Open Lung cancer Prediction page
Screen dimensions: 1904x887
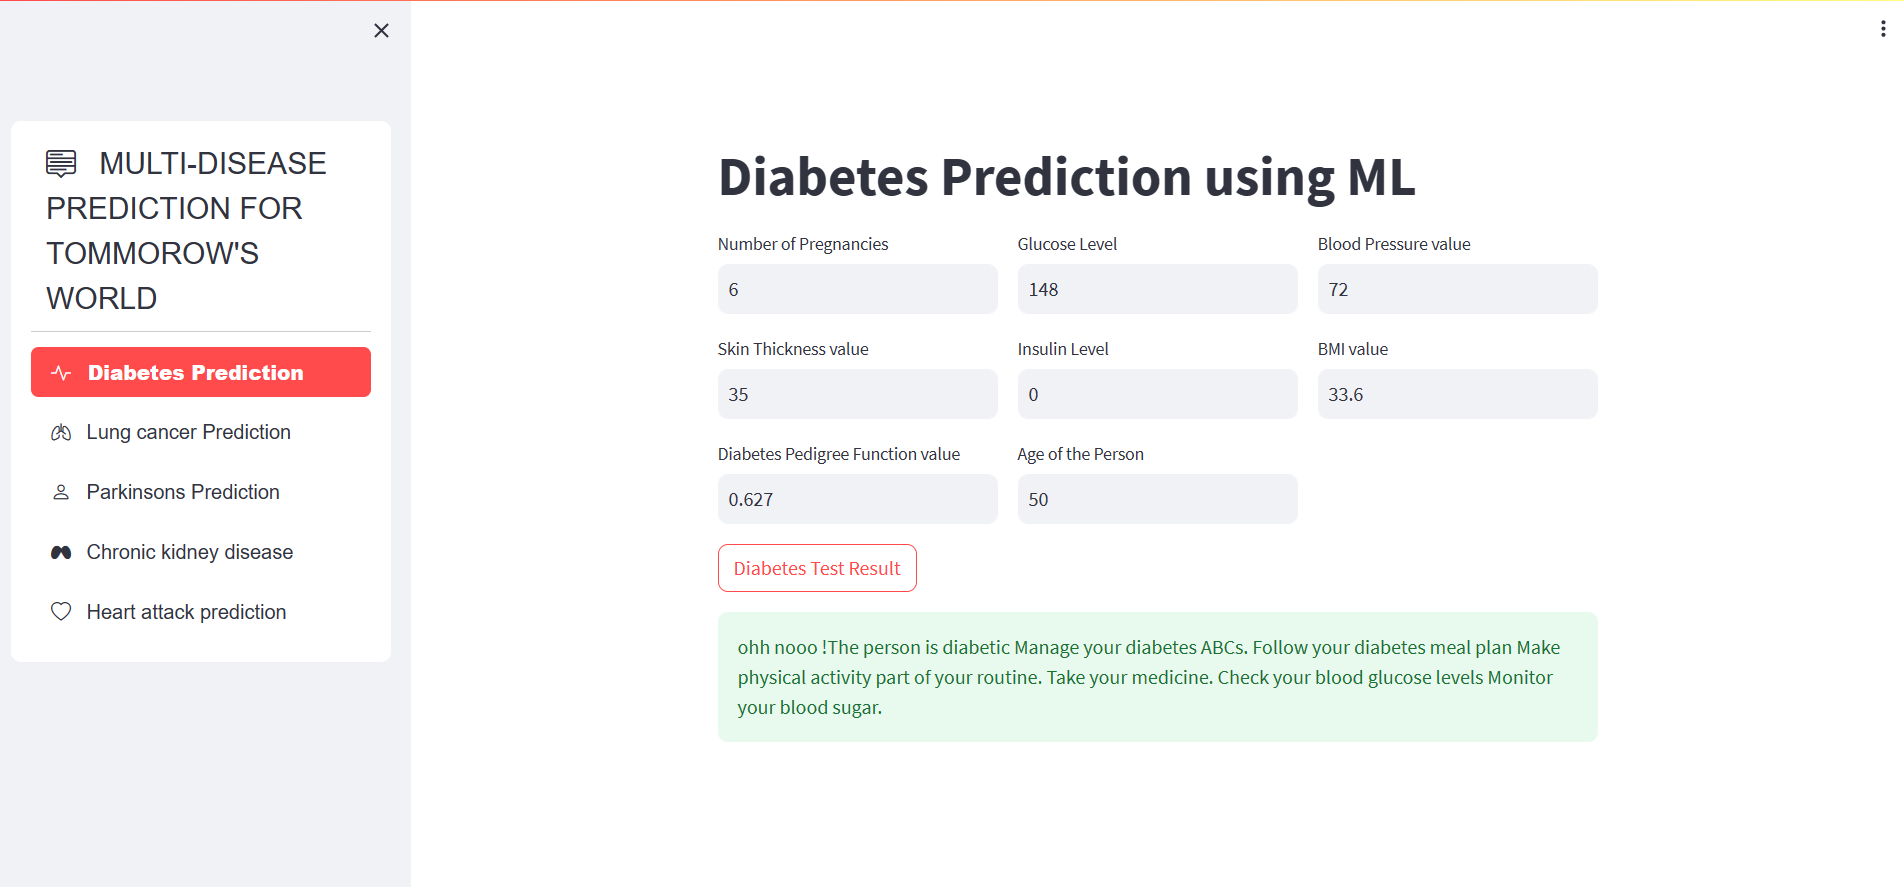pyautogui.click(x=188, y=431)
